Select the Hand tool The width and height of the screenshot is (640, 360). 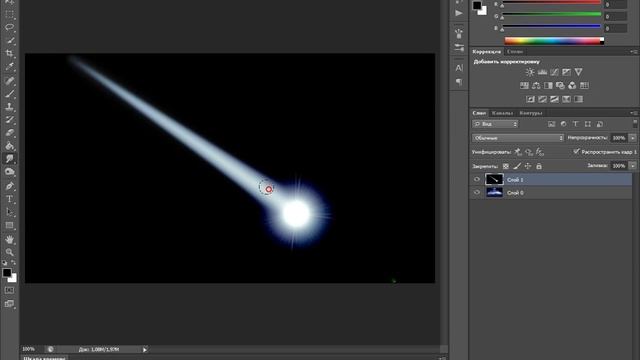9,240
